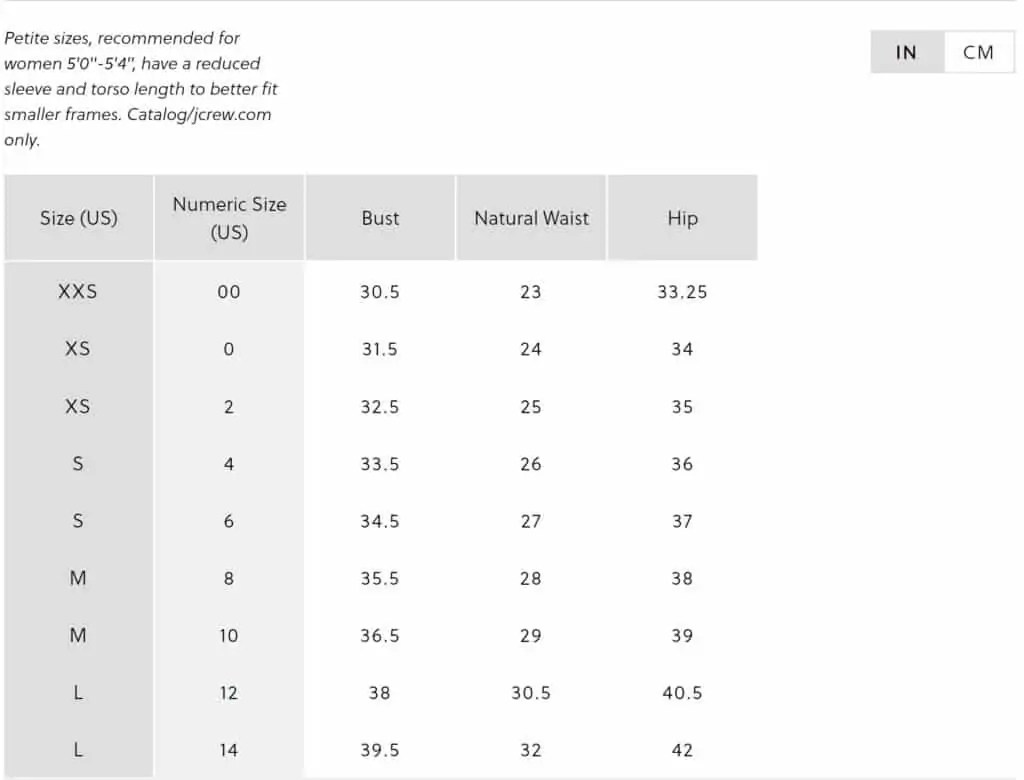Viewport: 1024px width, 780px height.
Task: Click the Hip column header
Action: click(x=682, y=218)
